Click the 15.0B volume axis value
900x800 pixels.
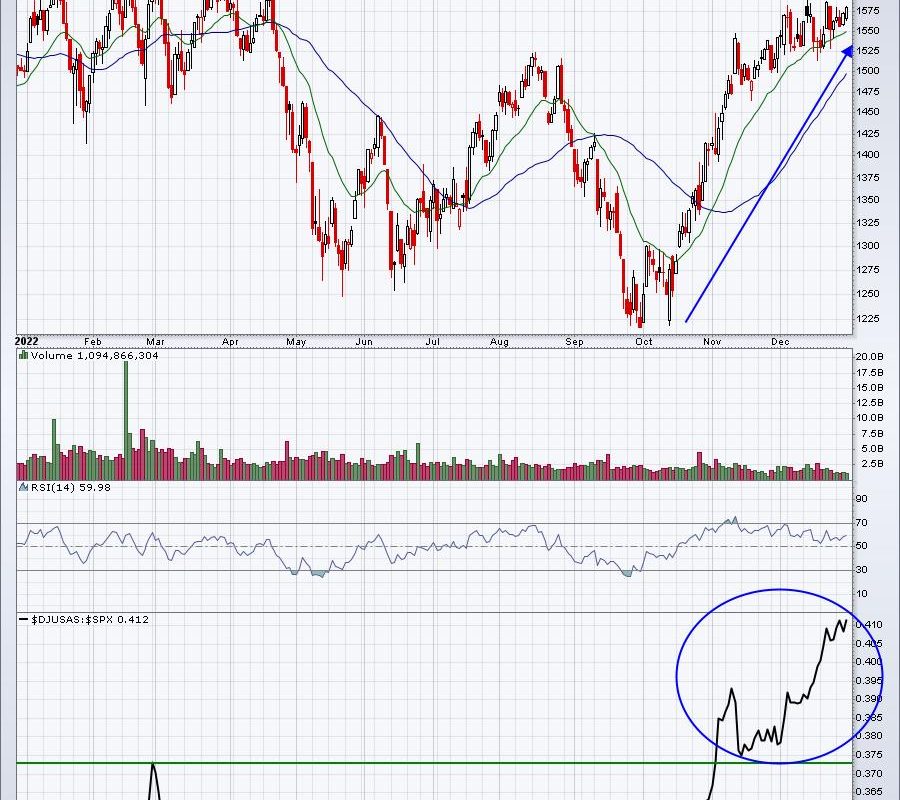[870, 387]
